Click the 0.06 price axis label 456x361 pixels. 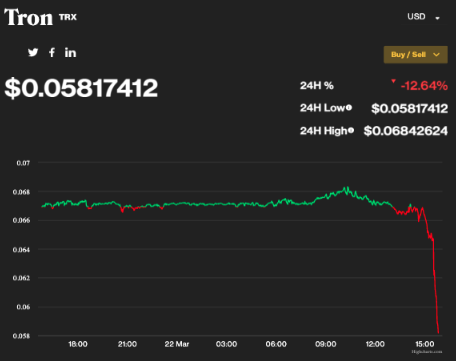(x=23, y=307)
